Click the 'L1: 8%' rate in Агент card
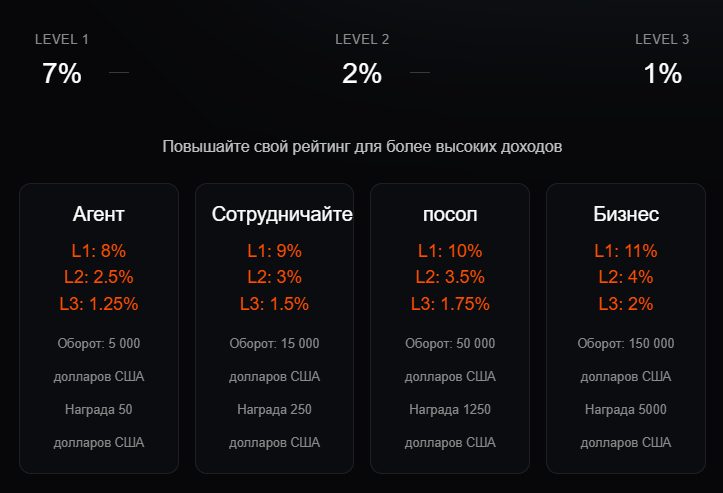This screenshot has width=723, height=493. click(99, 251)
